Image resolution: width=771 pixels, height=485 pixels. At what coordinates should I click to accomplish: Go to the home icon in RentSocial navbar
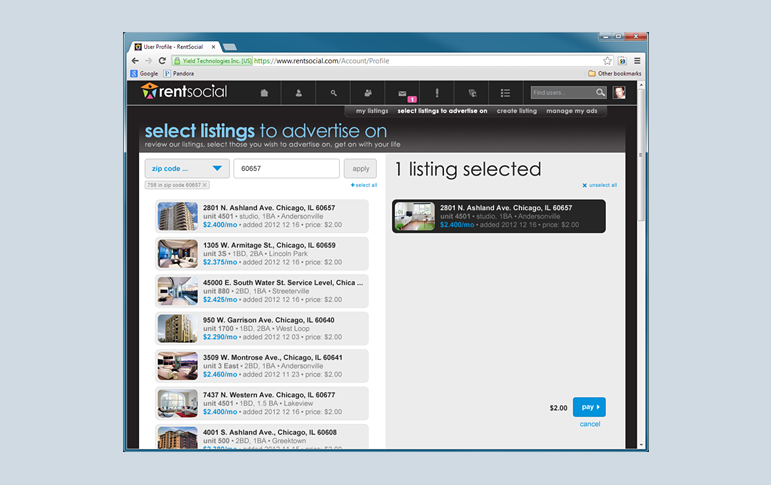(x=264, y=93)
